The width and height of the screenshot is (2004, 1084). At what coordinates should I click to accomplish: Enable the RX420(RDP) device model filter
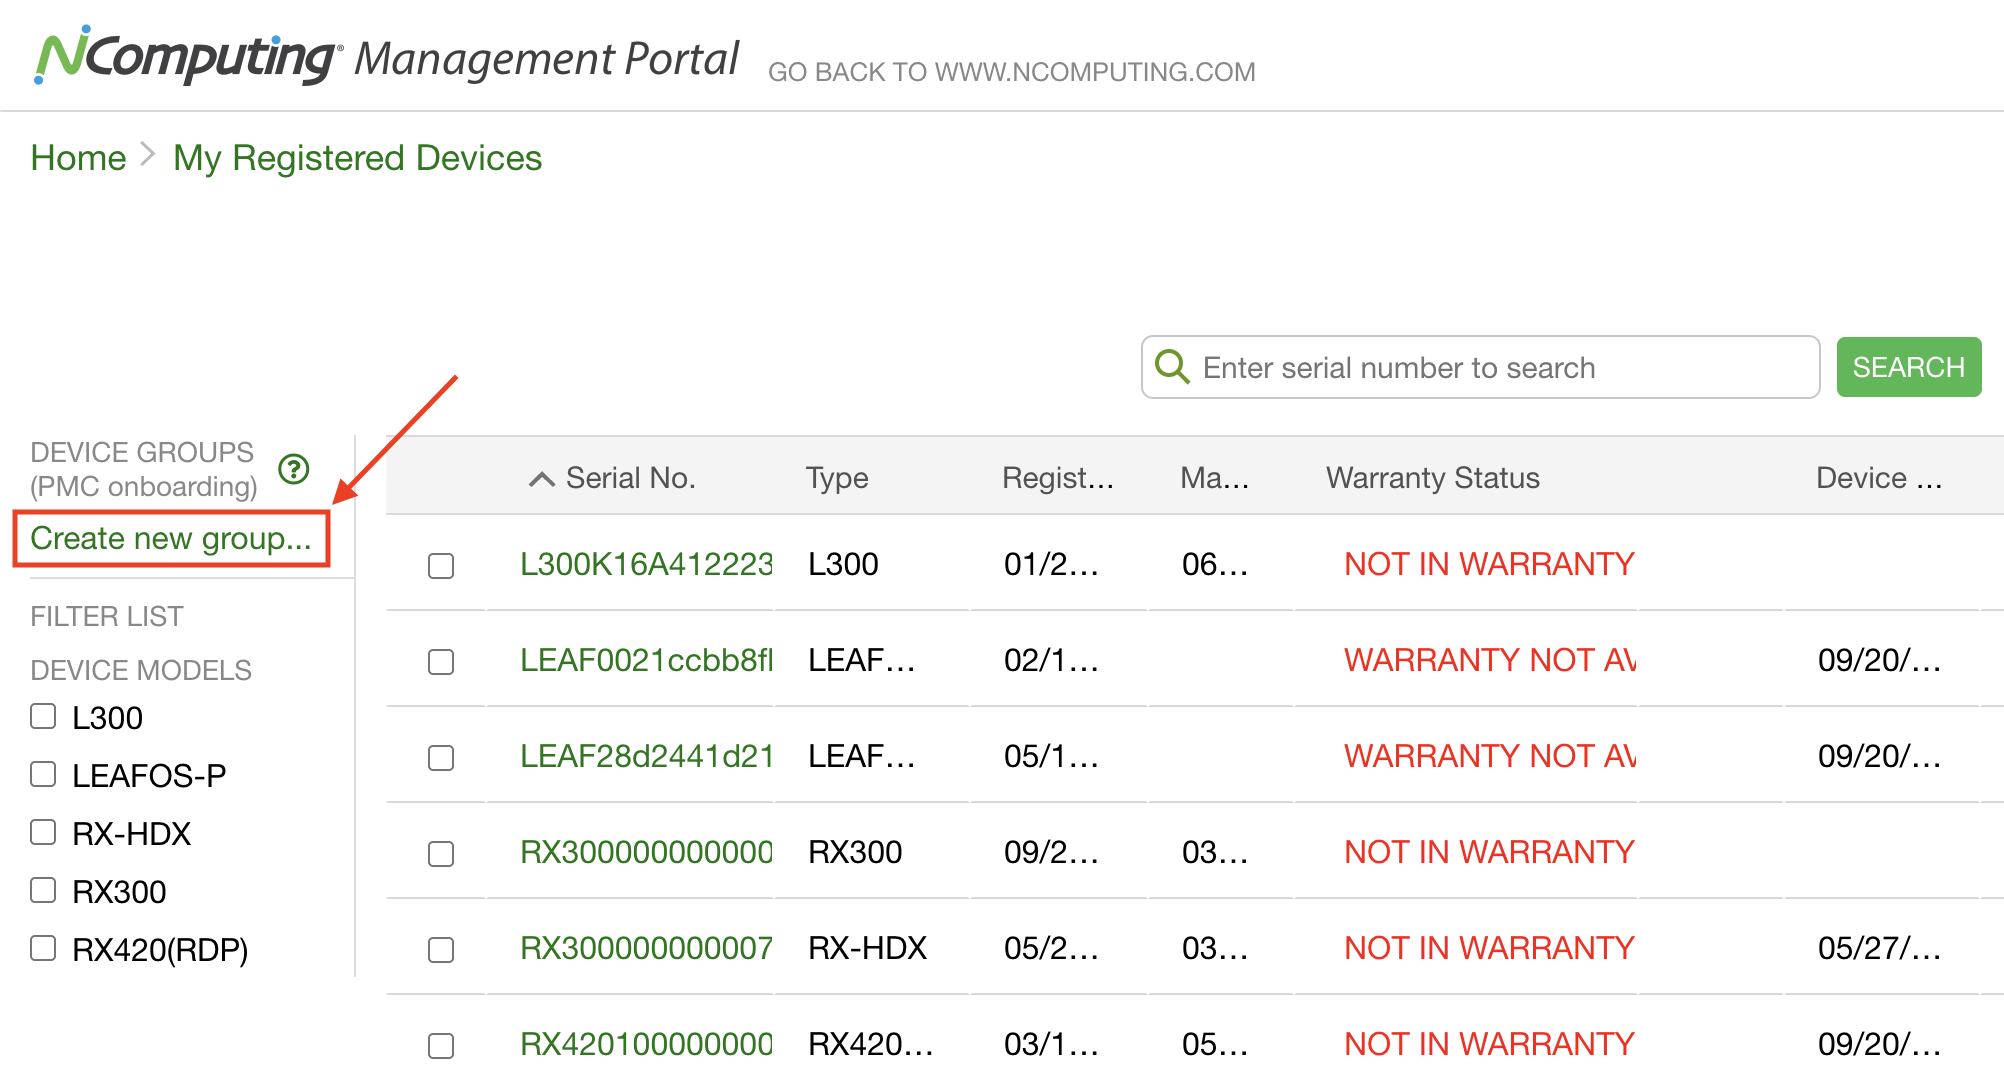43,948
